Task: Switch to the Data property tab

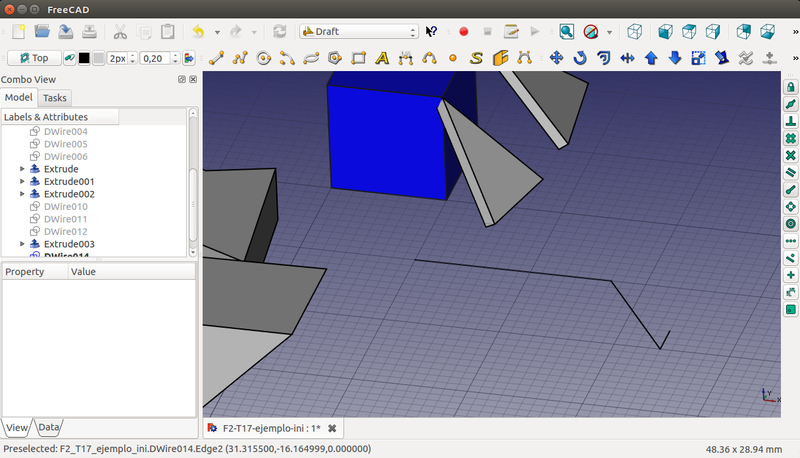Action: (49, 428)
